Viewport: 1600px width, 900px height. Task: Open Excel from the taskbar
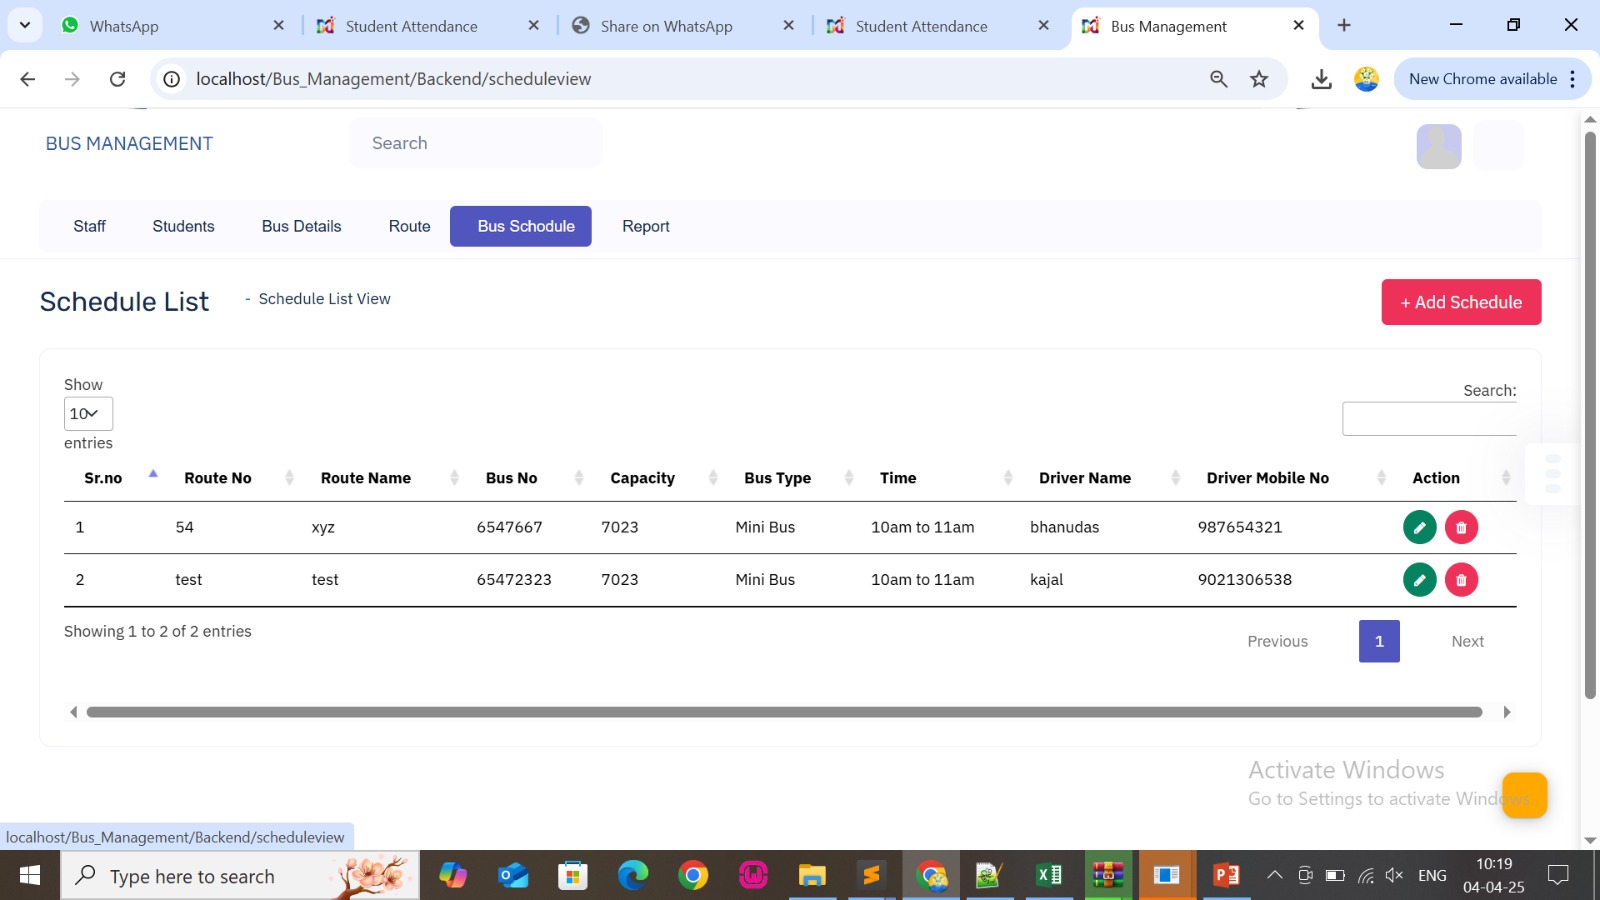click(1049, 876)
